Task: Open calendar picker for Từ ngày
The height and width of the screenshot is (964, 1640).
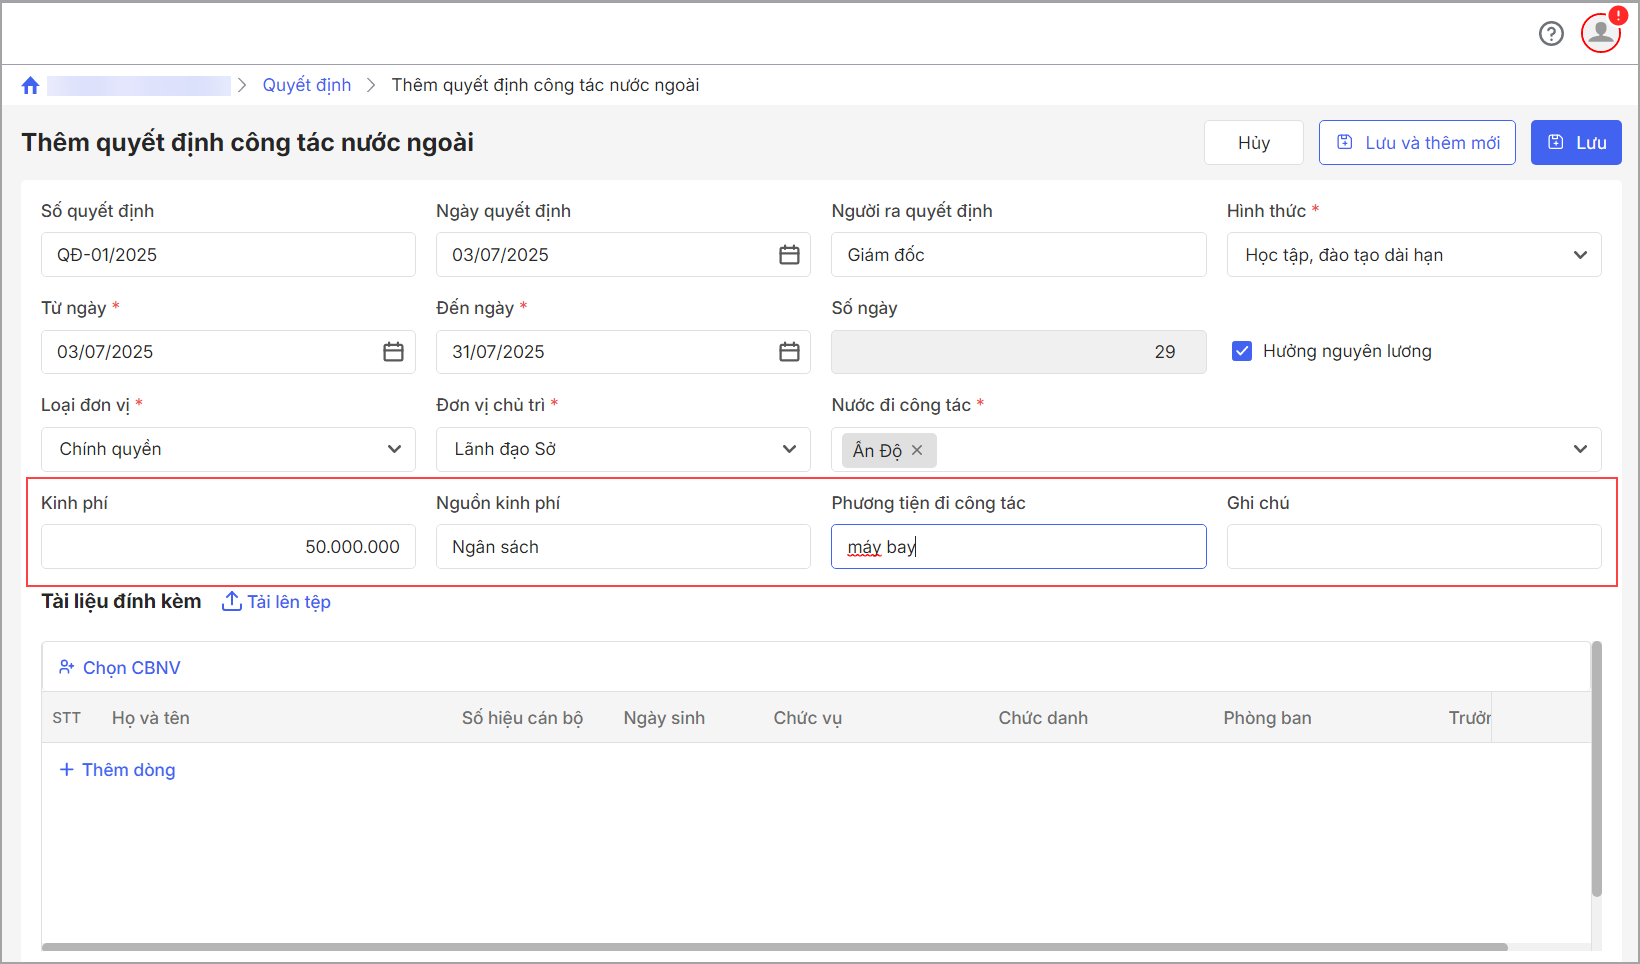Action: [393, 352]
